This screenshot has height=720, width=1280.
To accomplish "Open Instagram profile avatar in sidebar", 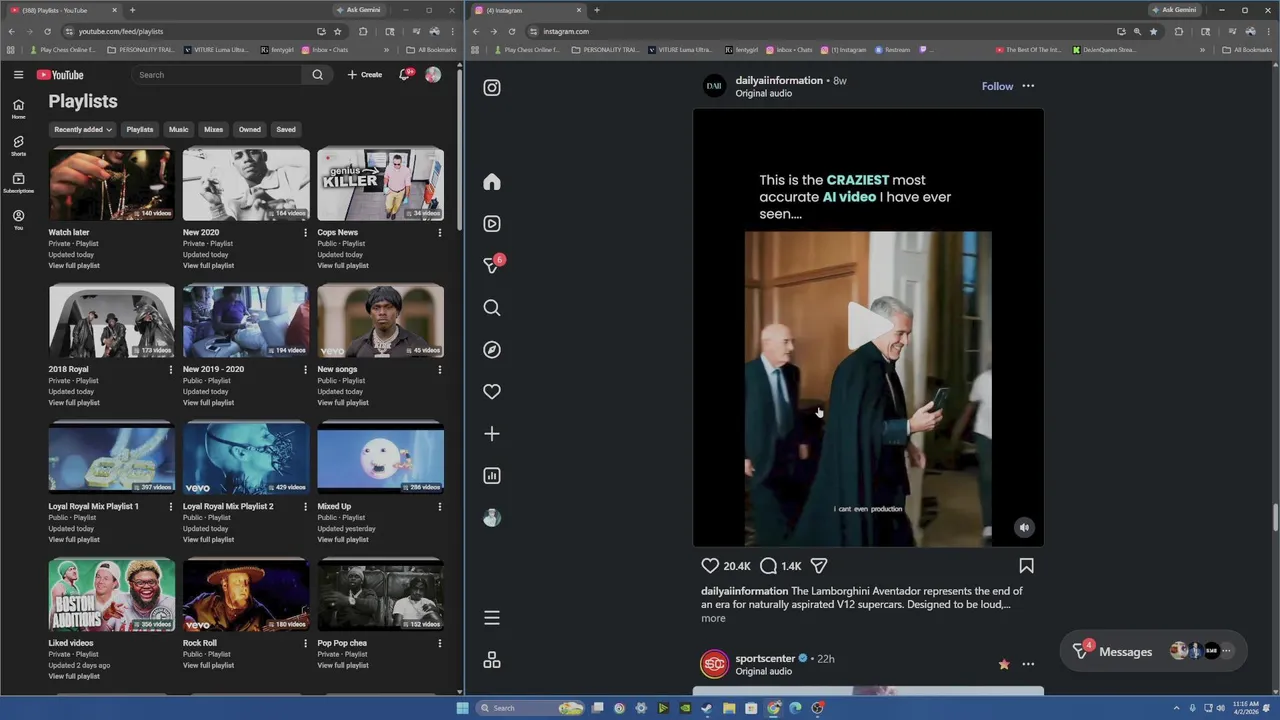I will (x=492, y=518).
